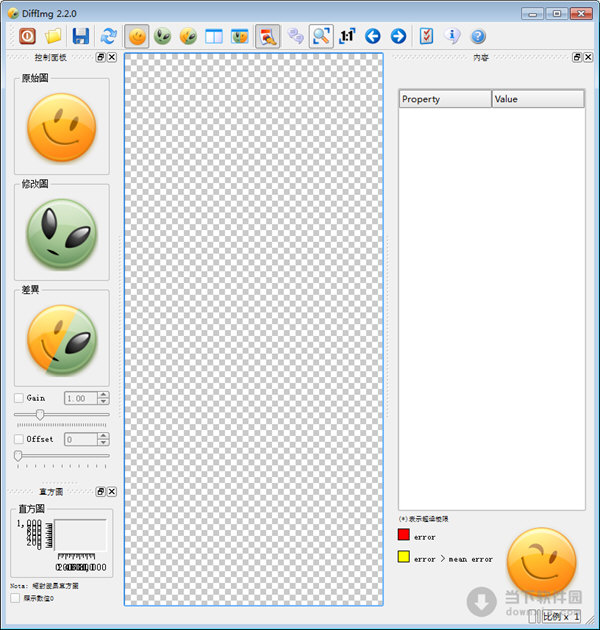
Task: Show original image with orange smiley button
Action: coord(138,36)
